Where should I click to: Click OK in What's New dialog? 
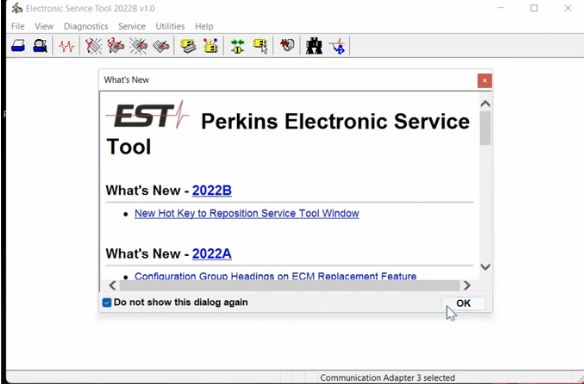463,303
